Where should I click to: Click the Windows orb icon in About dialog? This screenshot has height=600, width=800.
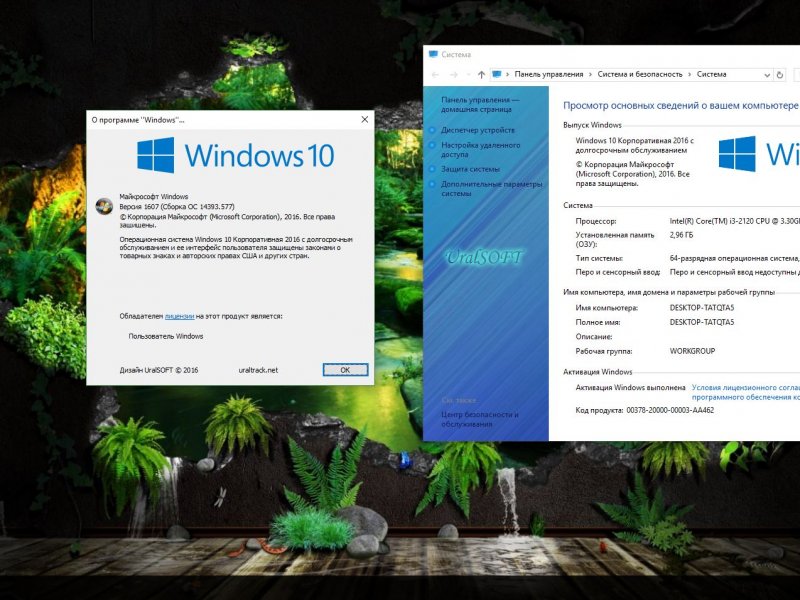104,206
